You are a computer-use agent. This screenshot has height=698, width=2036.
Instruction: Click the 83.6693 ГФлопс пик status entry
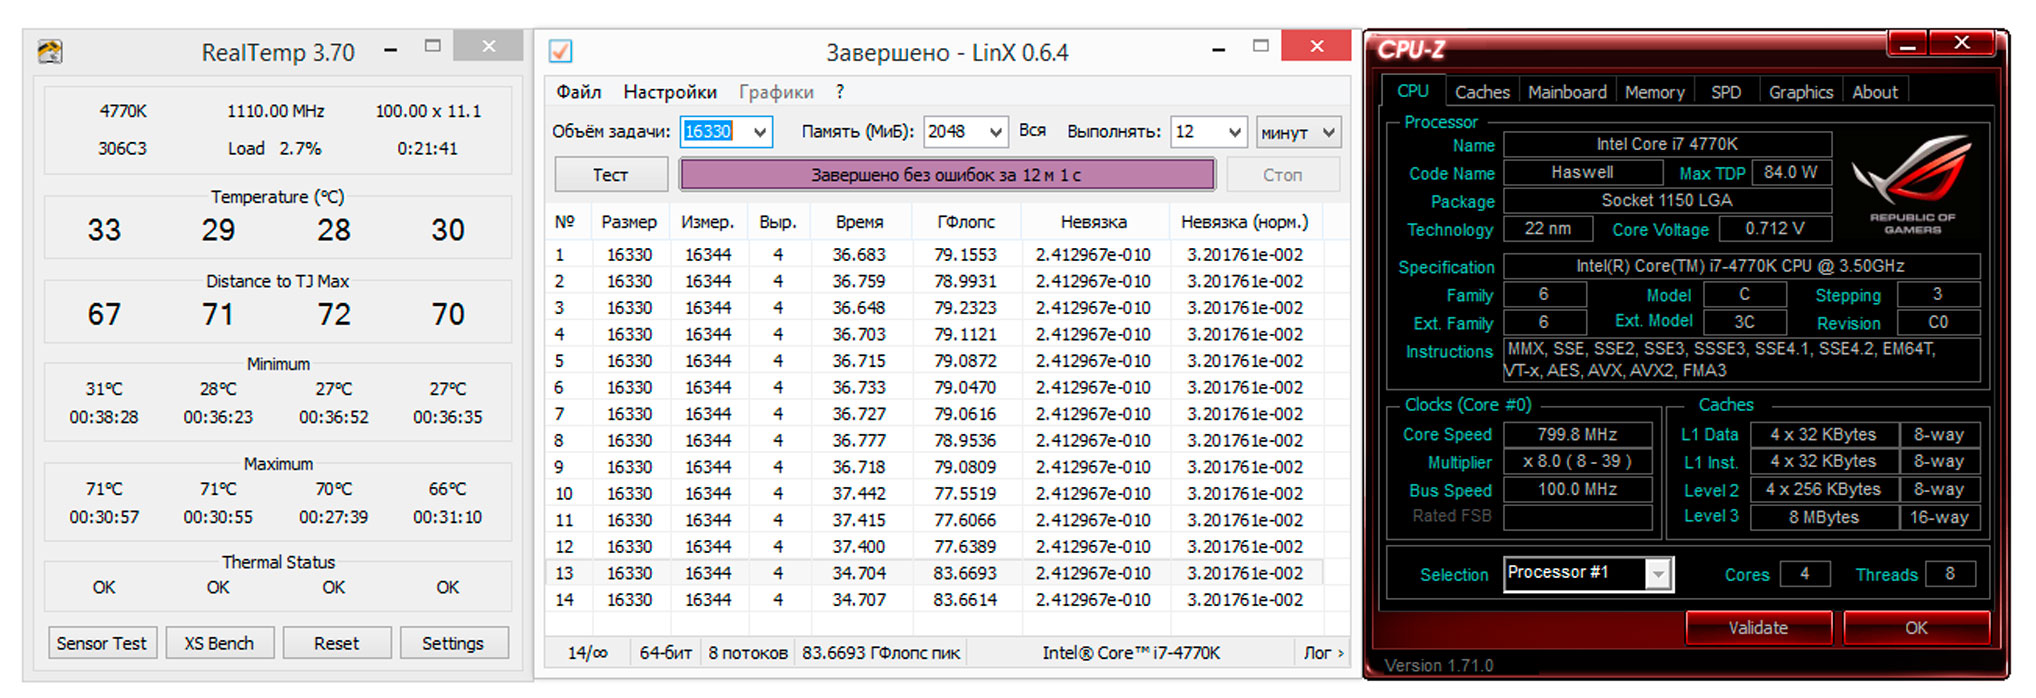pyautogui.click(x=881, y=653)
